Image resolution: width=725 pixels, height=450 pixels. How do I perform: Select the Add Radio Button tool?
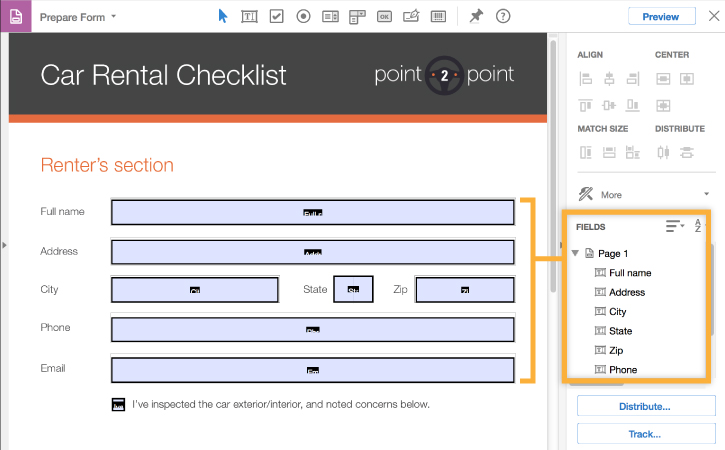[x=303, y=16]
